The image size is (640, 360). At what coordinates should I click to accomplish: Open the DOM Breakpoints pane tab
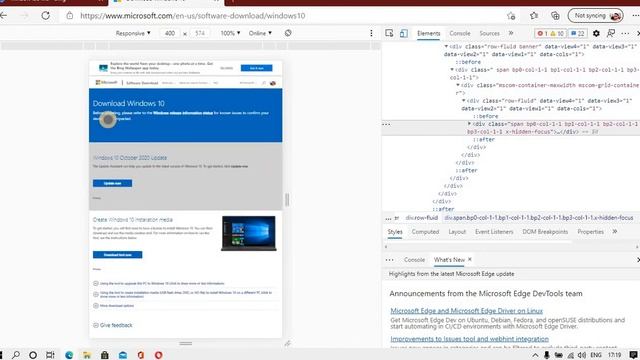pyautogui.click(x=545, y=232)
